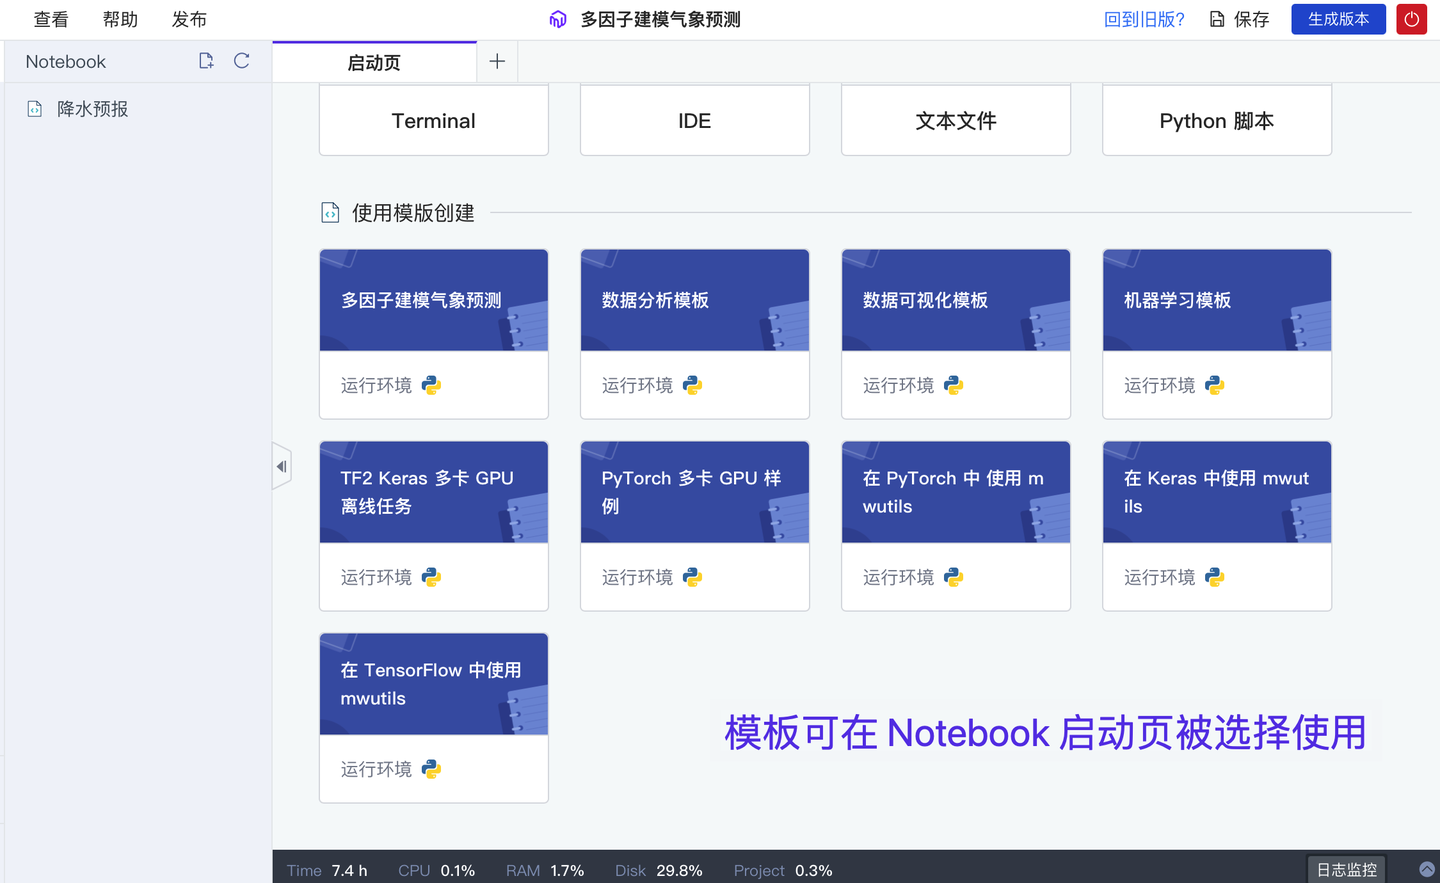Collapse the left sidebar panel arrow
Screen dimensions: 1440x883
coord(282,466)
